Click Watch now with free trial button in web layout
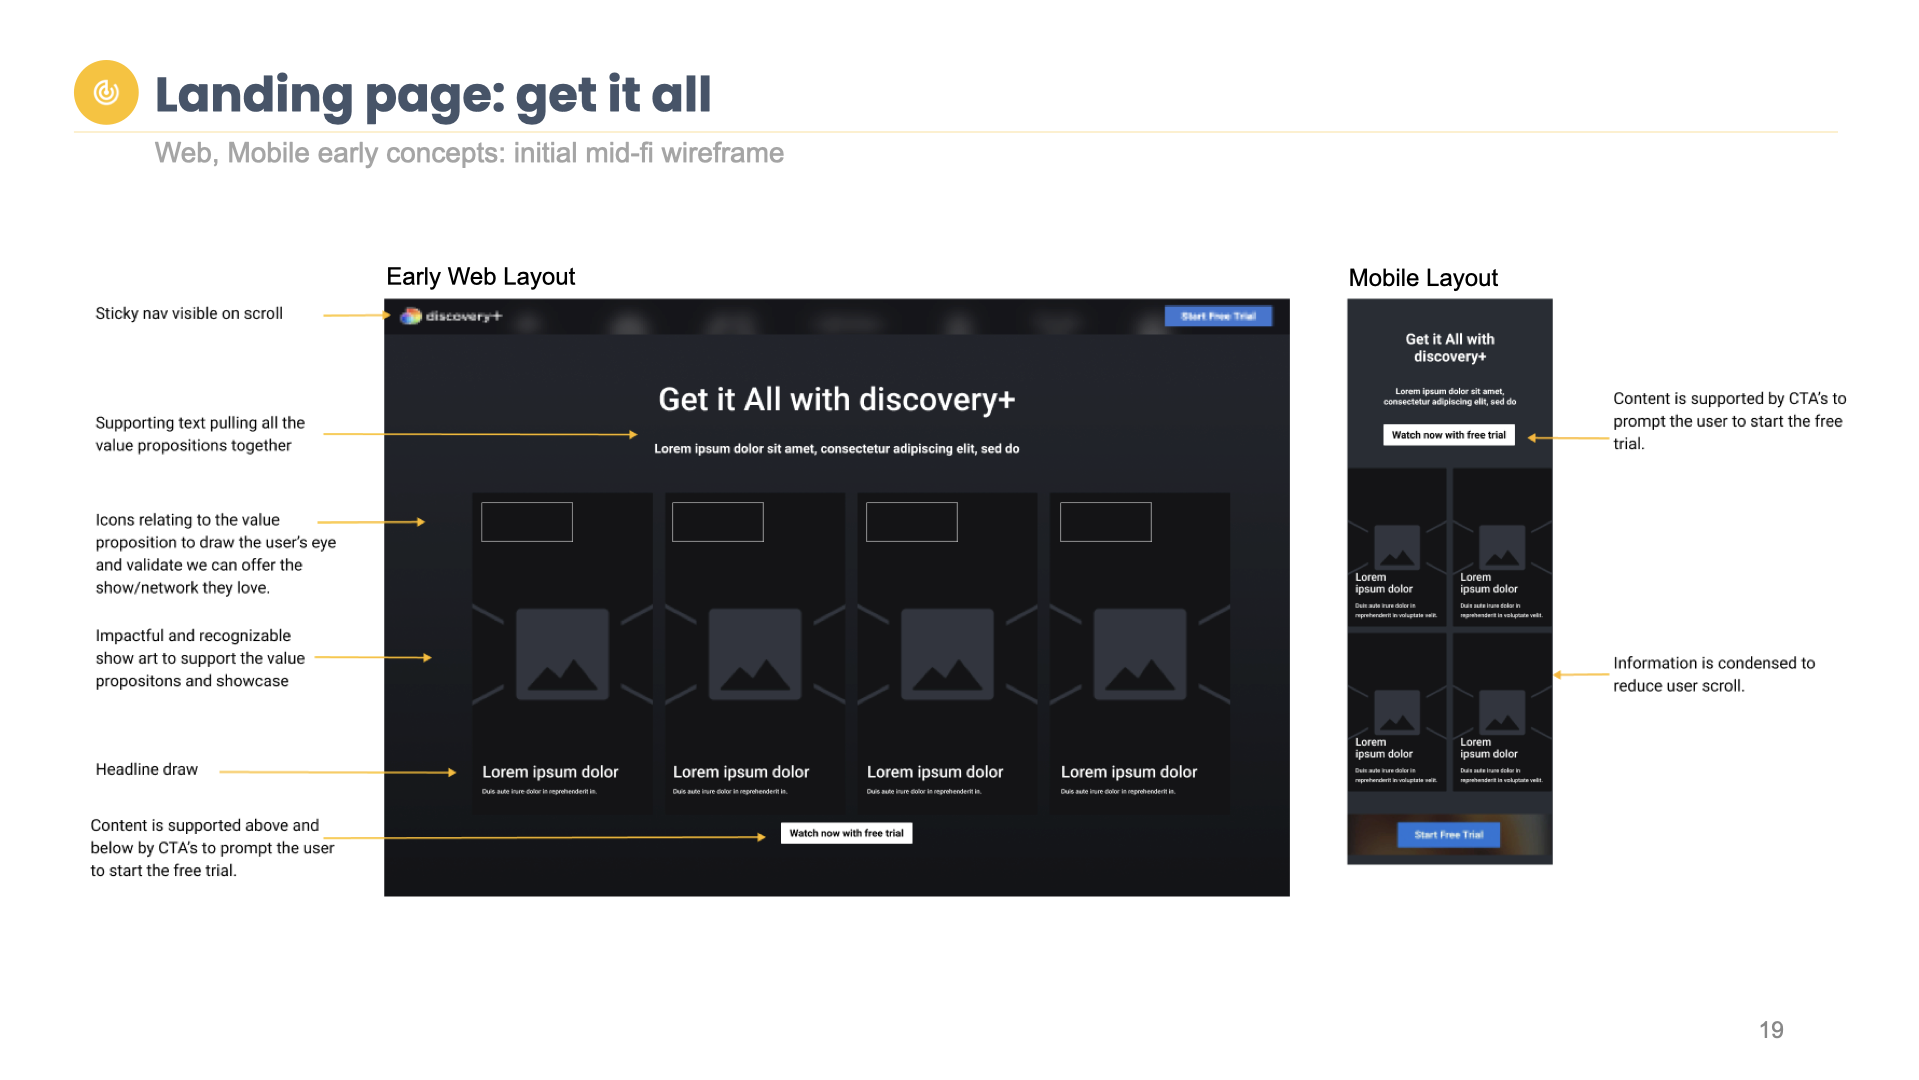The image size is (1919, 1080). click(x=846, y=833)
